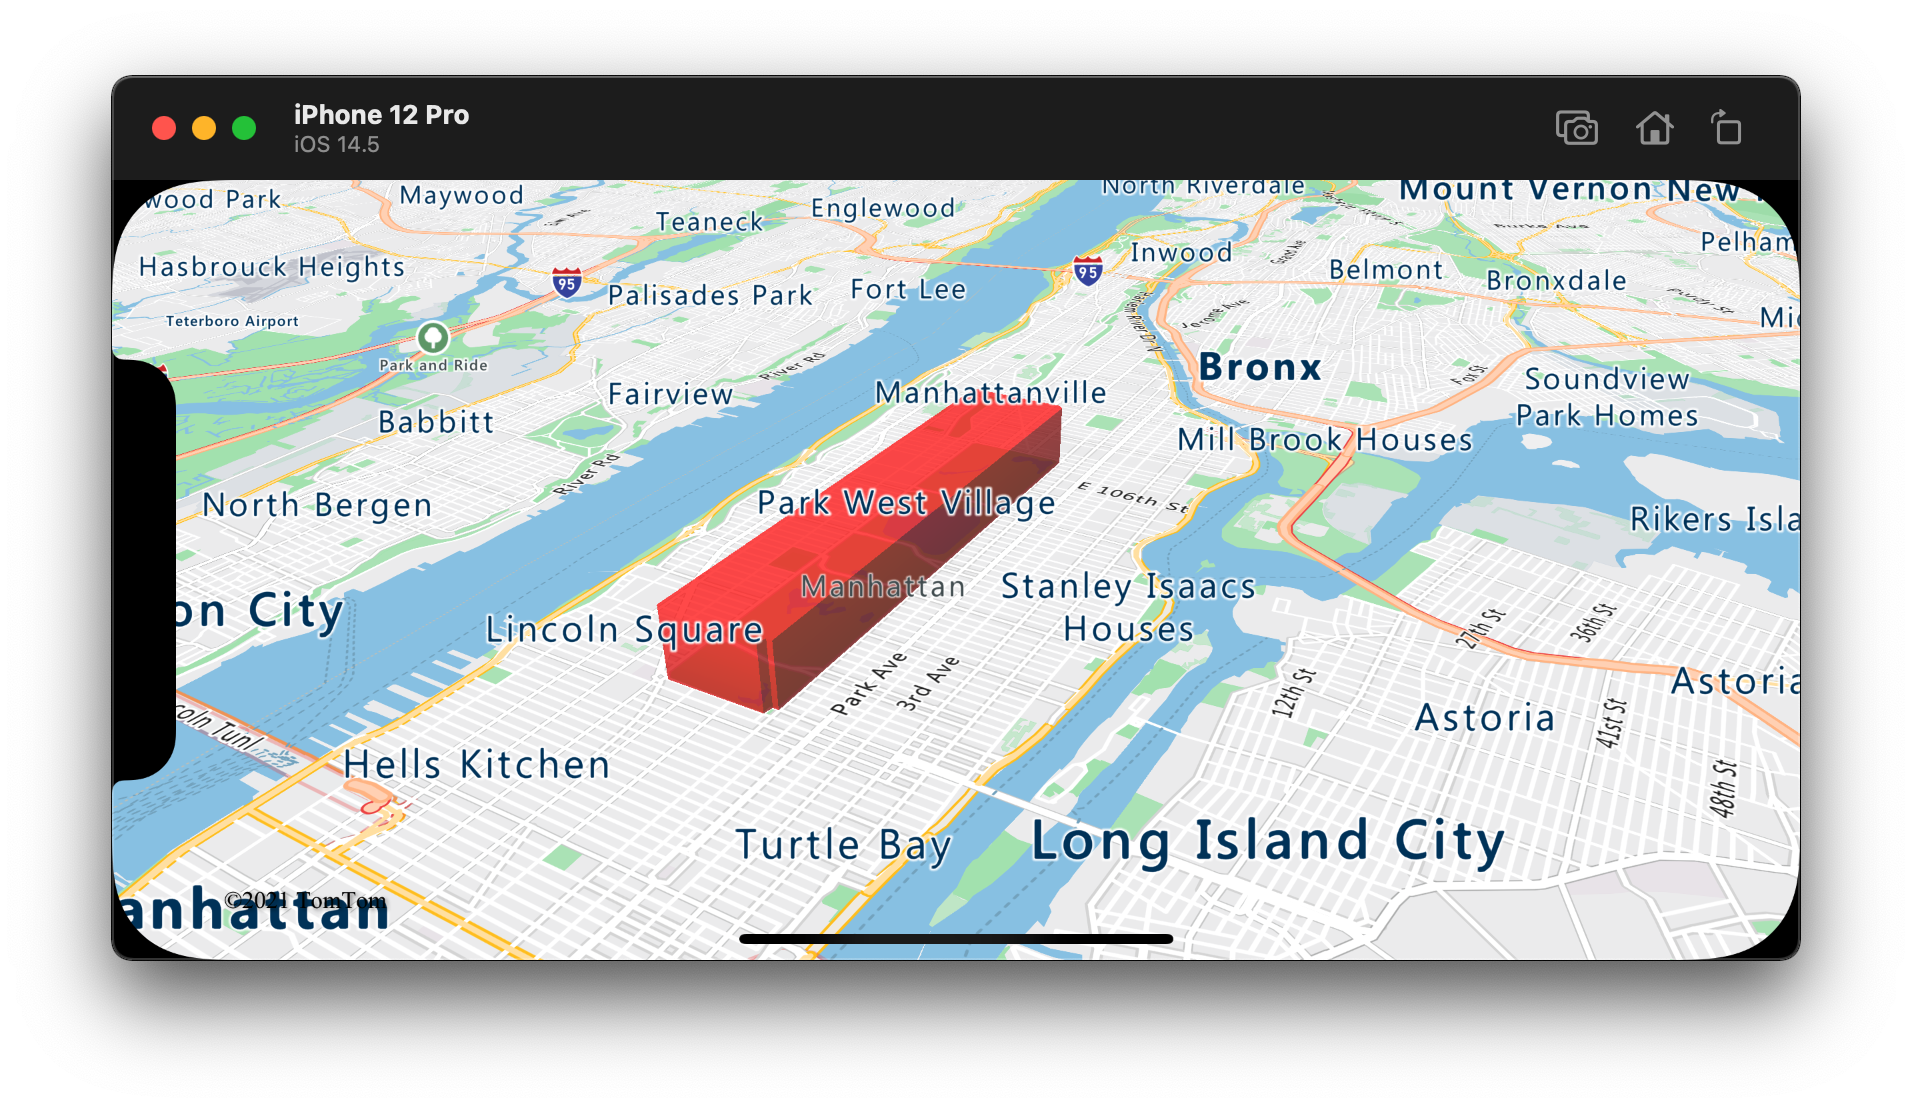The height and width of the screenshot is (1108, 1912).
Task: Click the I-95 shield near Inwood
Action: click(1087, 270)
